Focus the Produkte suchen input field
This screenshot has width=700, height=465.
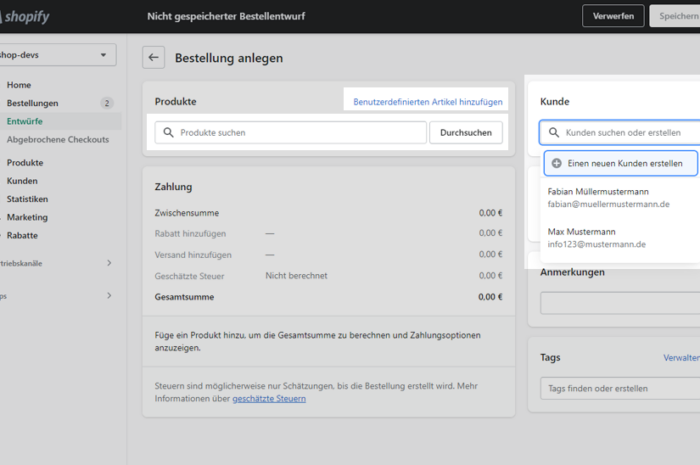click(x=291, y=133)
